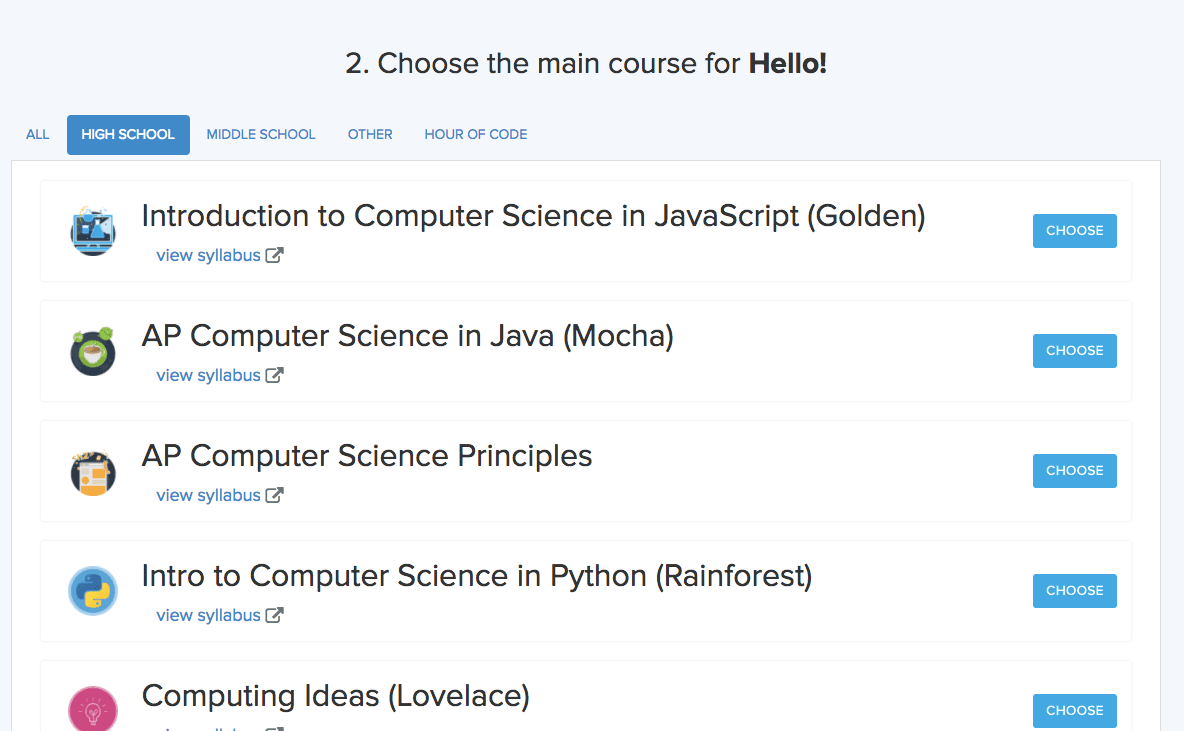Click the Intro to Python (Rainforest) title
This screenshot has height=731, width=1184.
point(477,576)
